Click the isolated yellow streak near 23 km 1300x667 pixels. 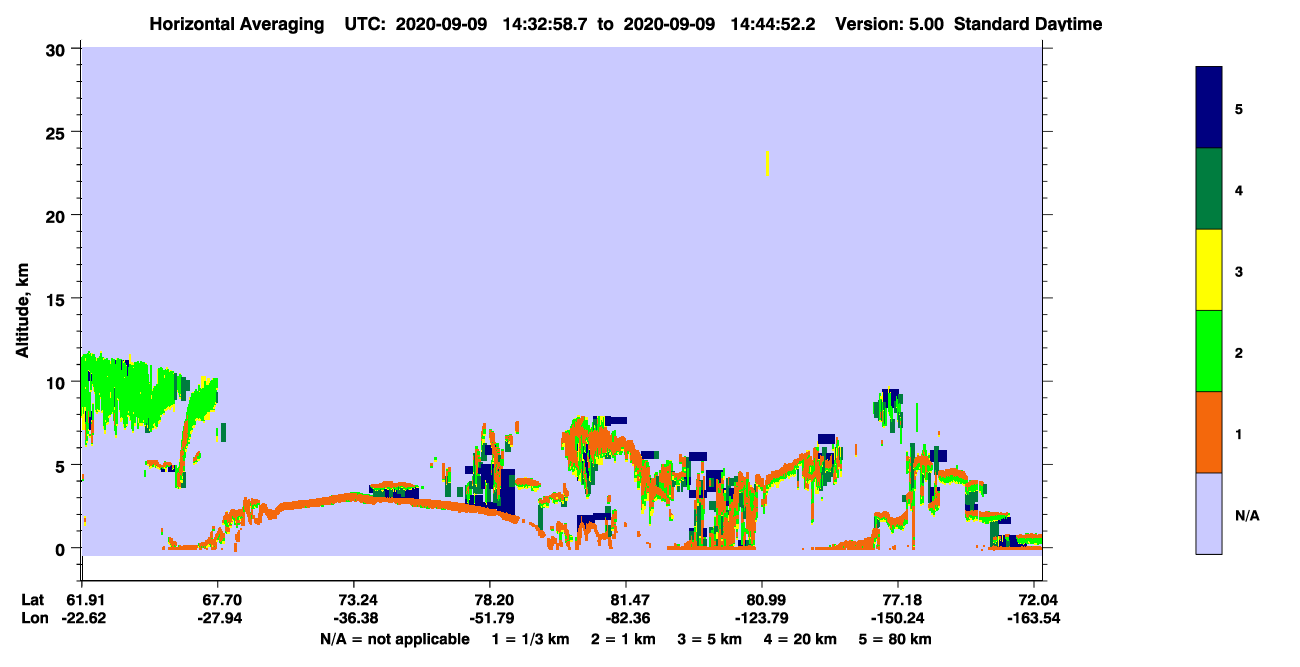click(767, 163)
